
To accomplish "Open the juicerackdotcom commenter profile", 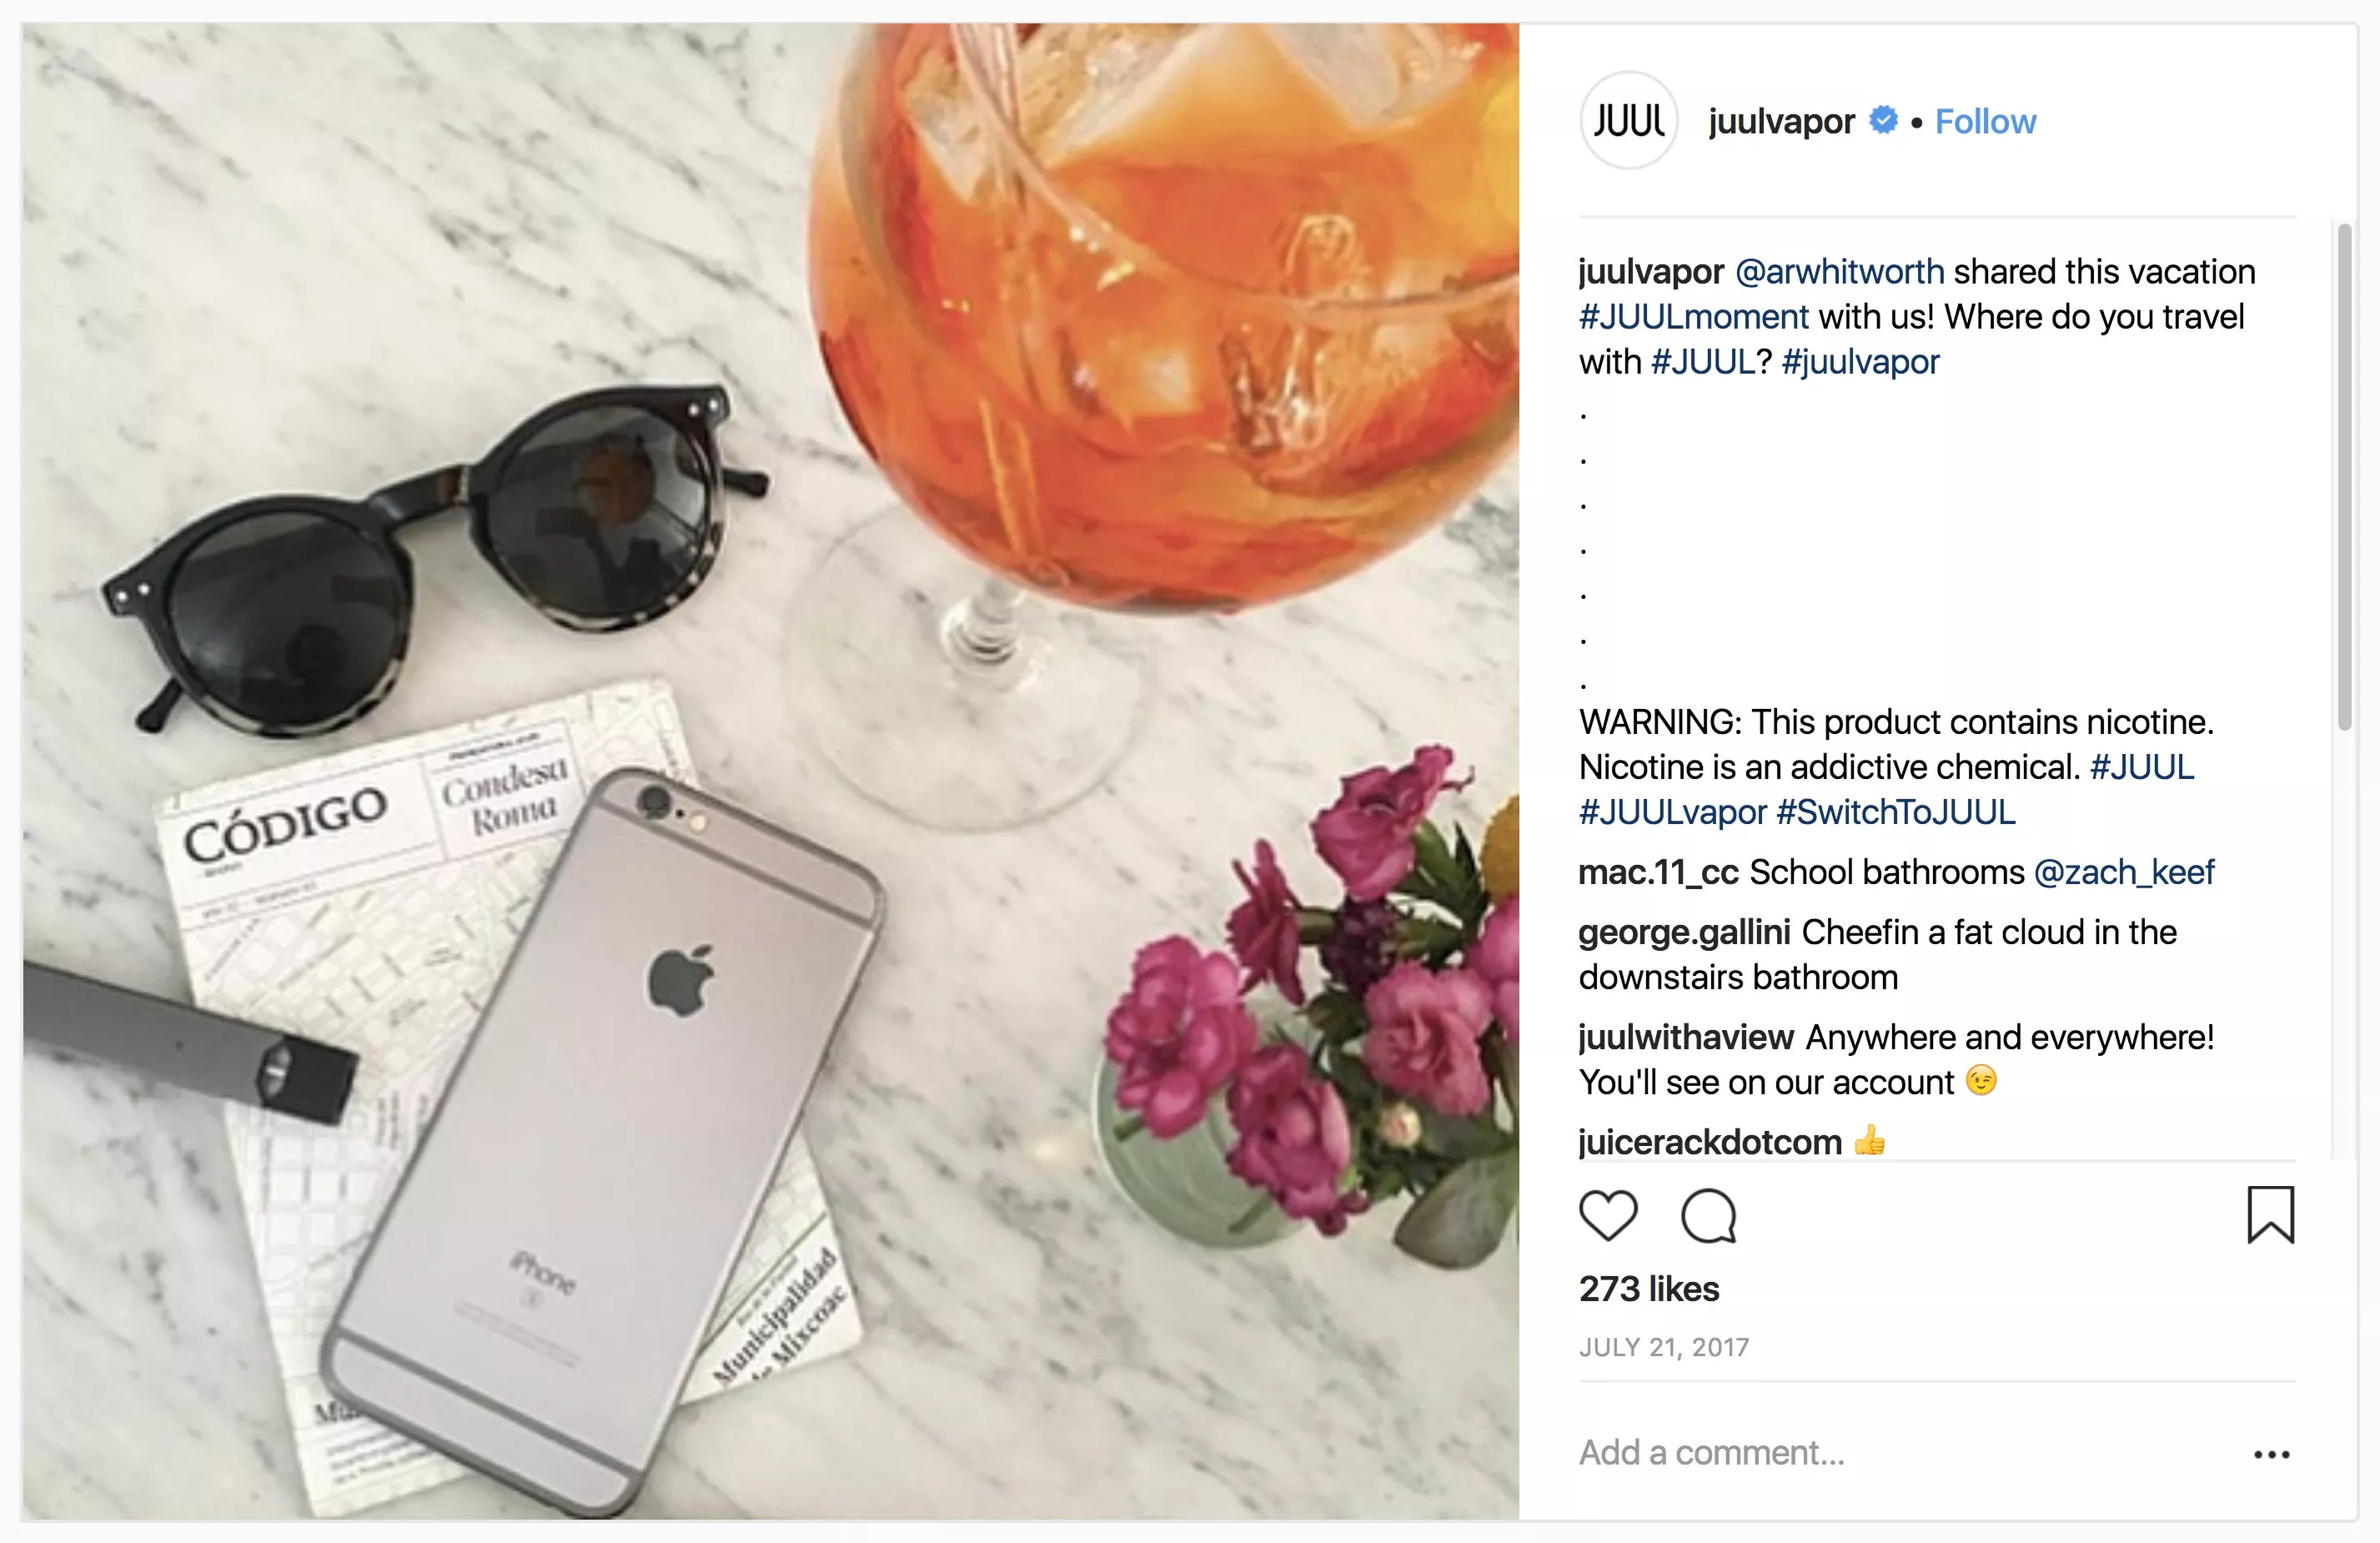I will (1710, 1141).
